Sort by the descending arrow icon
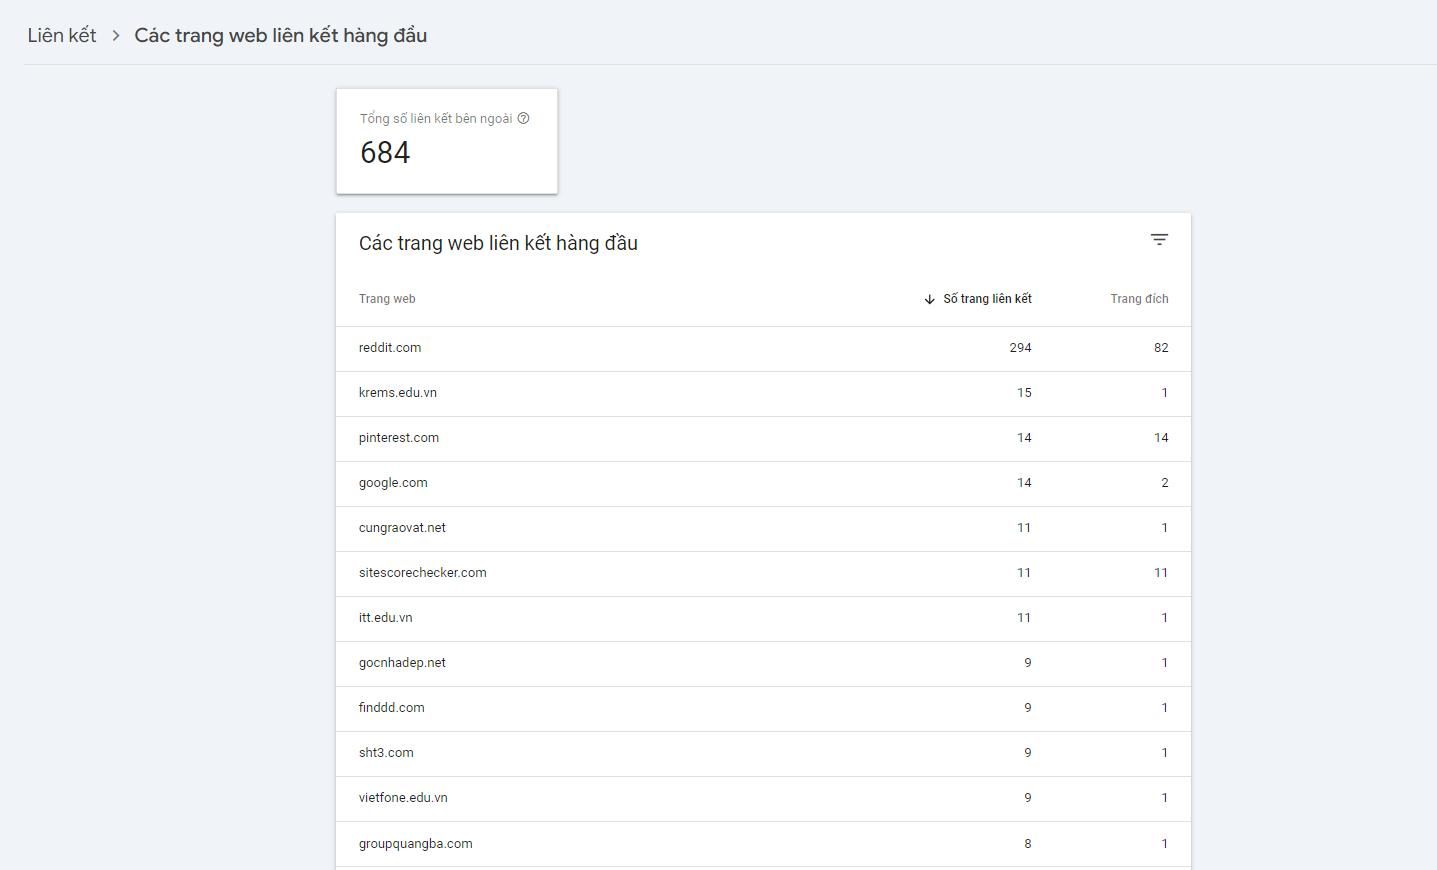This screenshot has width=1437, height=870. pos(929,299)
